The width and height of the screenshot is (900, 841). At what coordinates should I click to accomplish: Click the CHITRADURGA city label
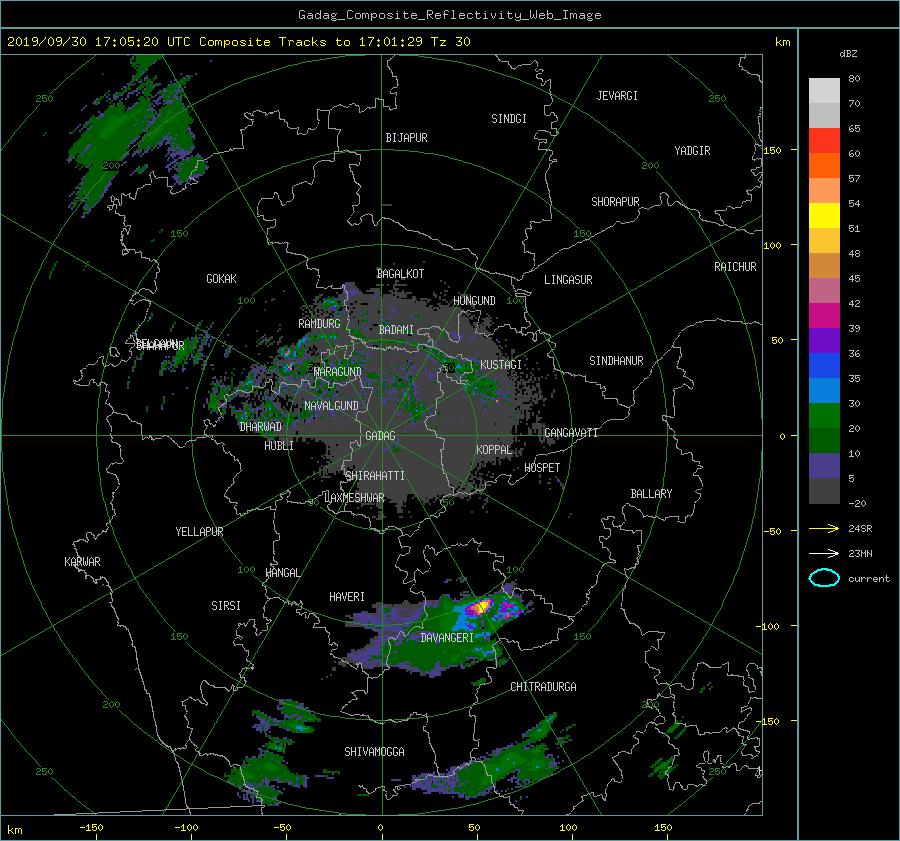543,687
